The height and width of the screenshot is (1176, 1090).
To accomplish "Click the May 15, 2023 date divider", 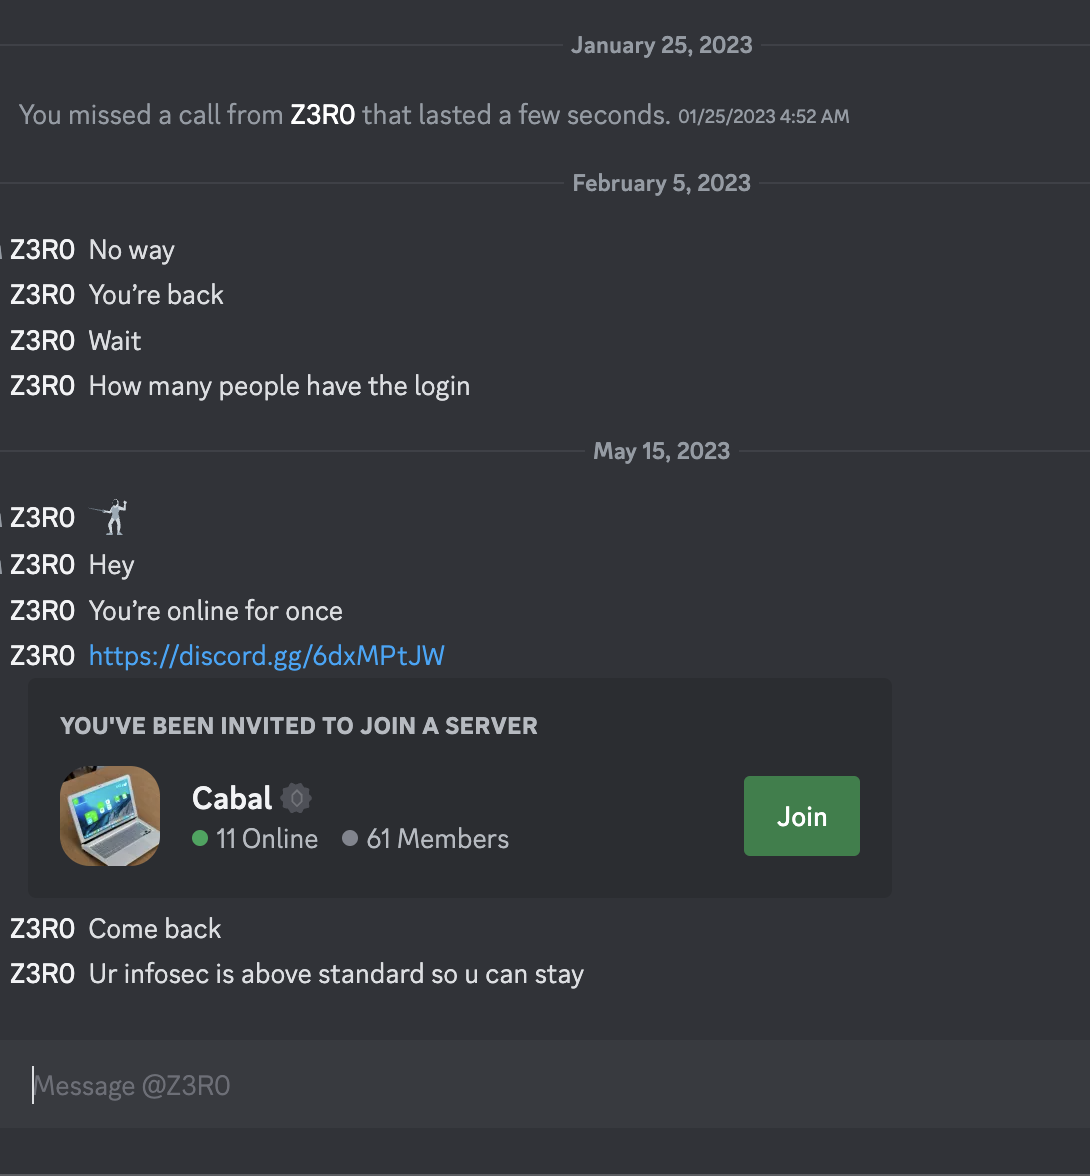I will (662, 451).
